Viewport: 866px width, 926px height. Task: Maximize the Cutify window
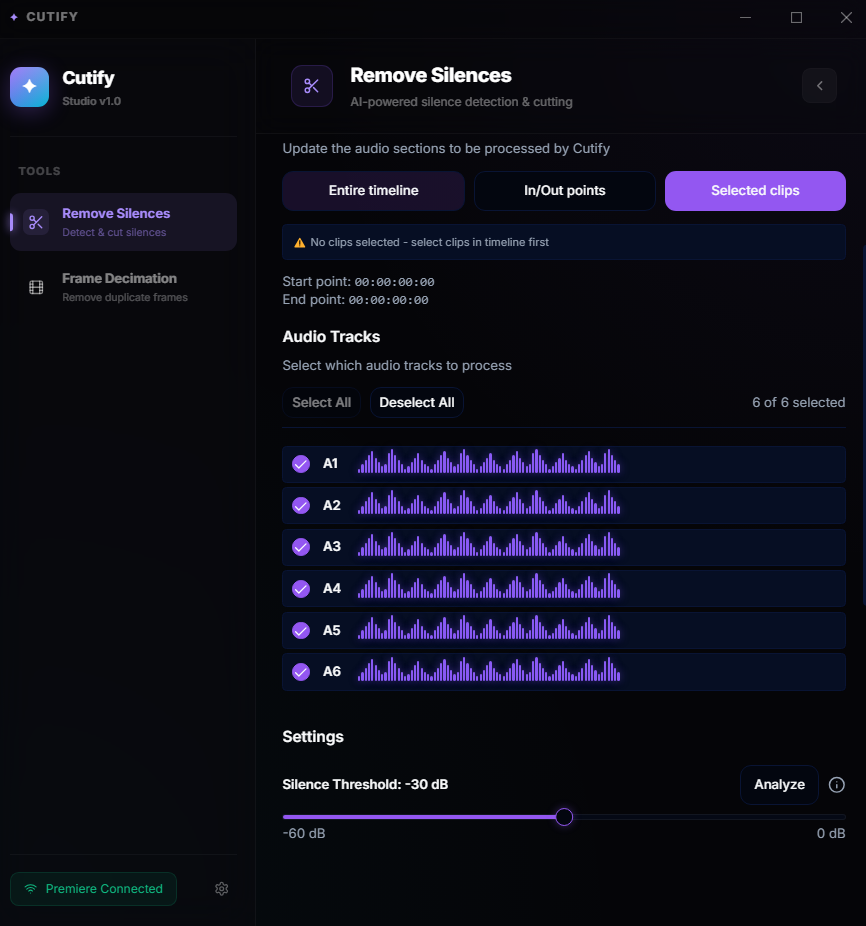[x=796, y=18]
